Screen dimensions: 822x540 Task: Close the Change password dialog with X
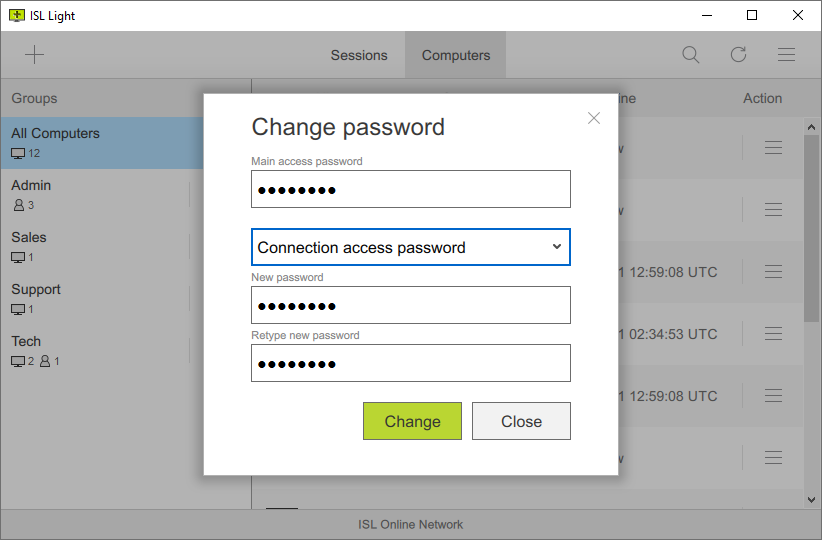click(594, 118)
